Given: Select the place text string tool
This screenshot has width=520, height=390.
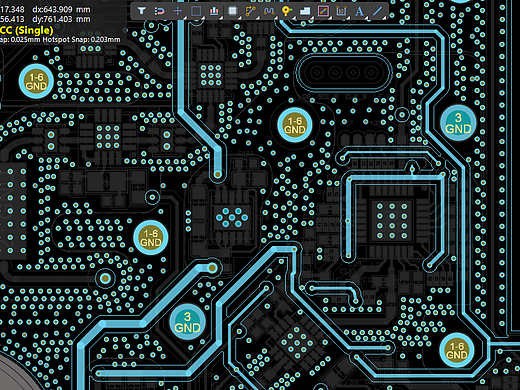Looking at the screenshot, I should 359,11.
